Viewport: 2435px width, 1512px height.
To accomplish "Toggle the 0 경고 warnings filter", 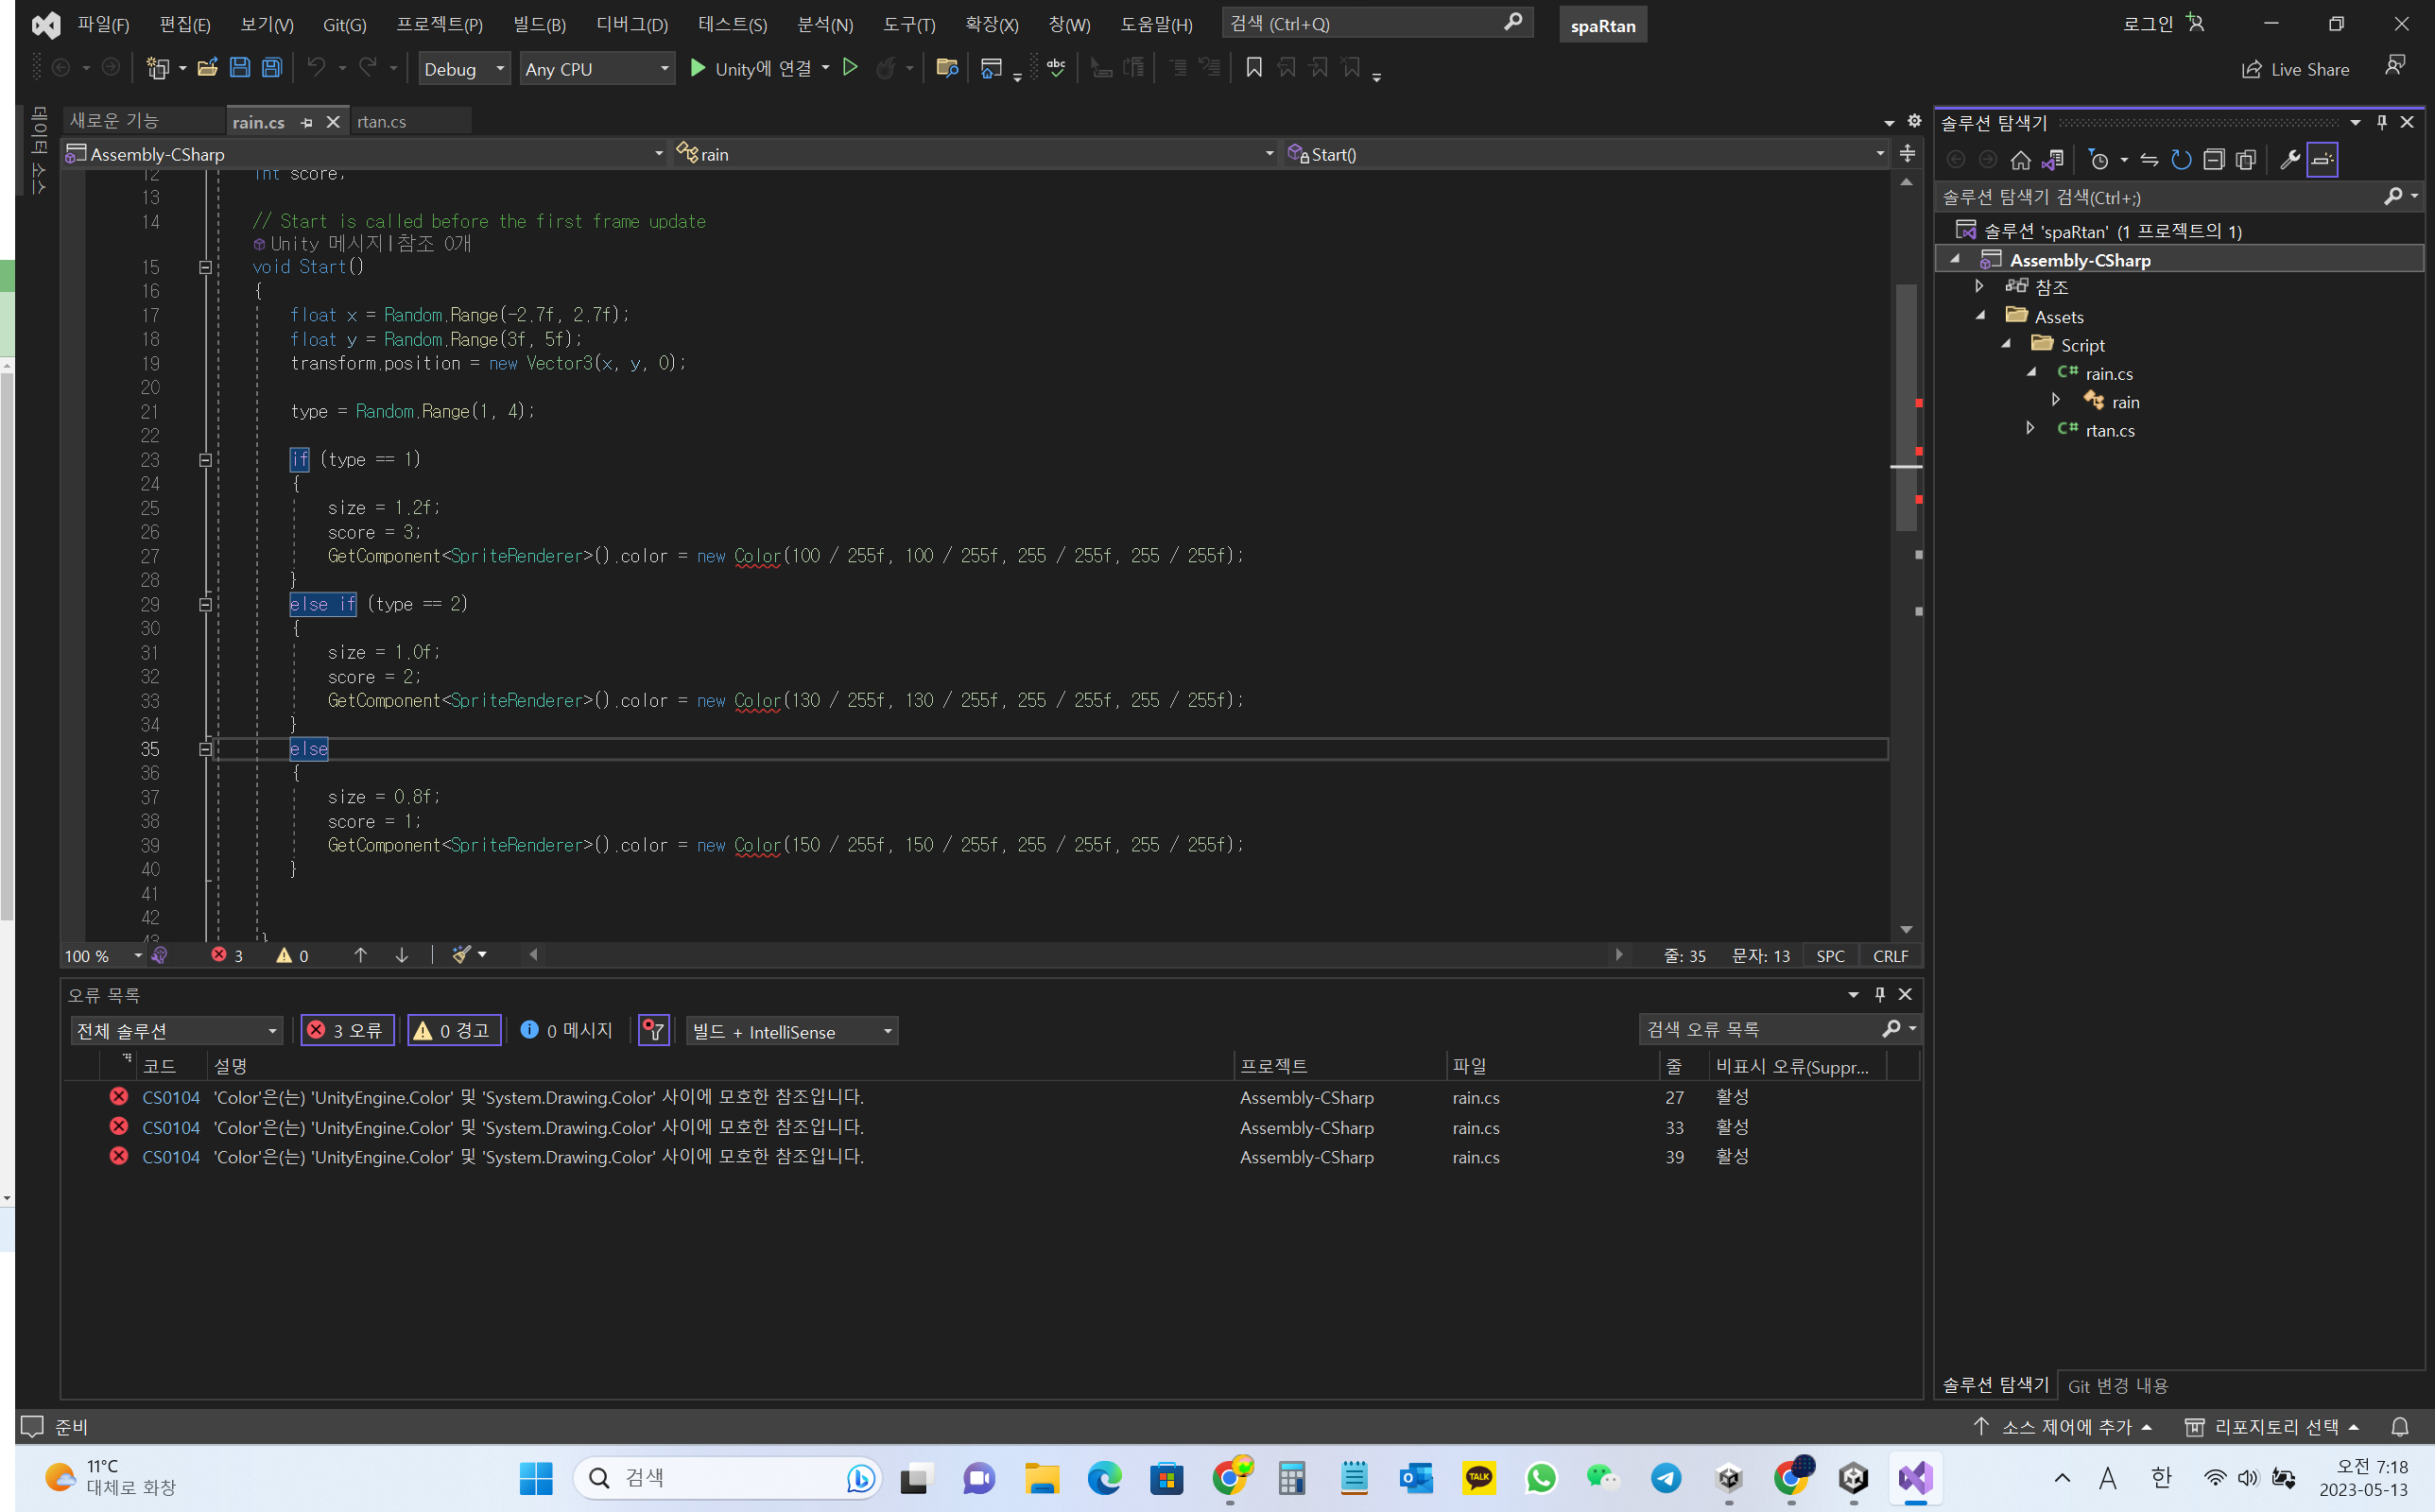I will pos(454,1031).
